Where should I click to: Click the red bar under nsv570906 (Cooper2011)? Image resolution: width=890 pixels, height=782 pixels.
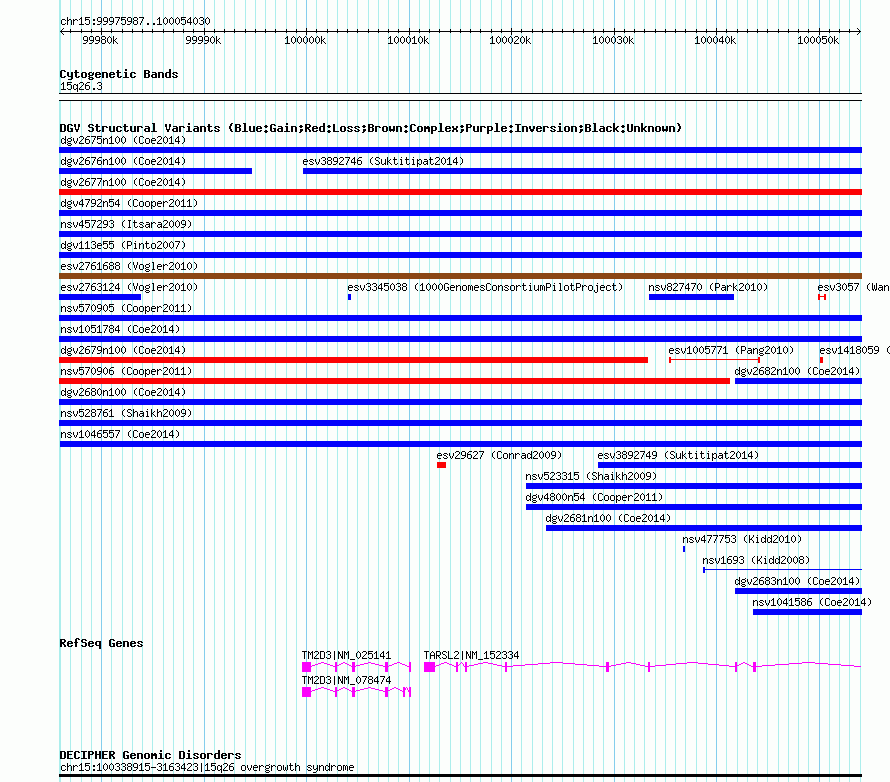point(394,381)
